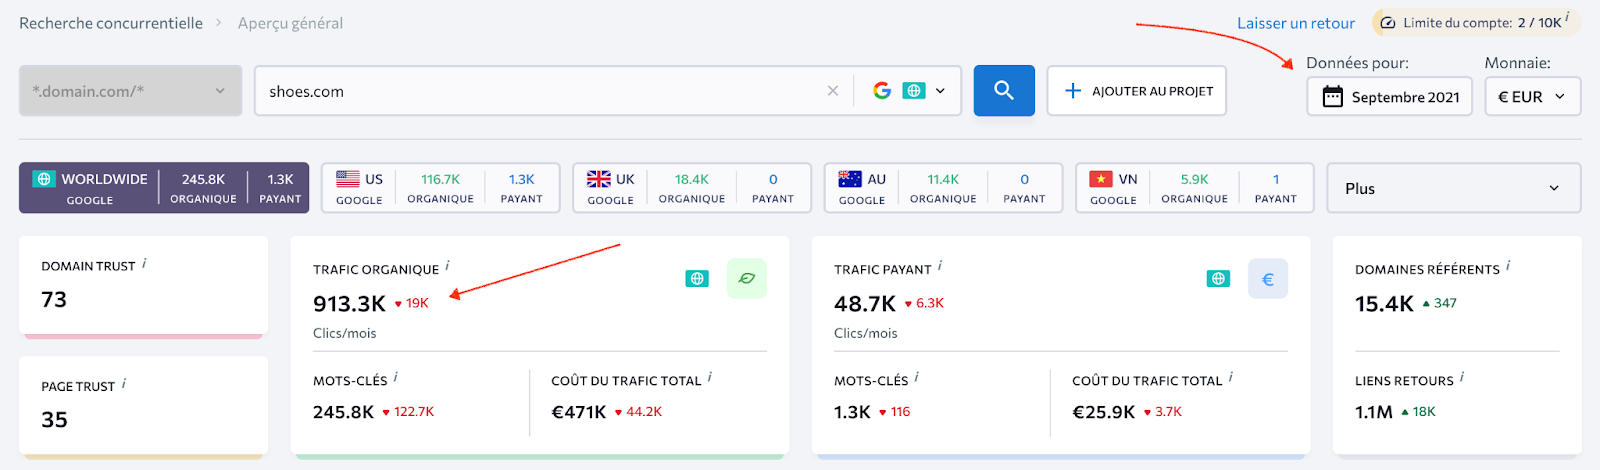Click info icon next to Domaines référents

tap(1508, 266)
